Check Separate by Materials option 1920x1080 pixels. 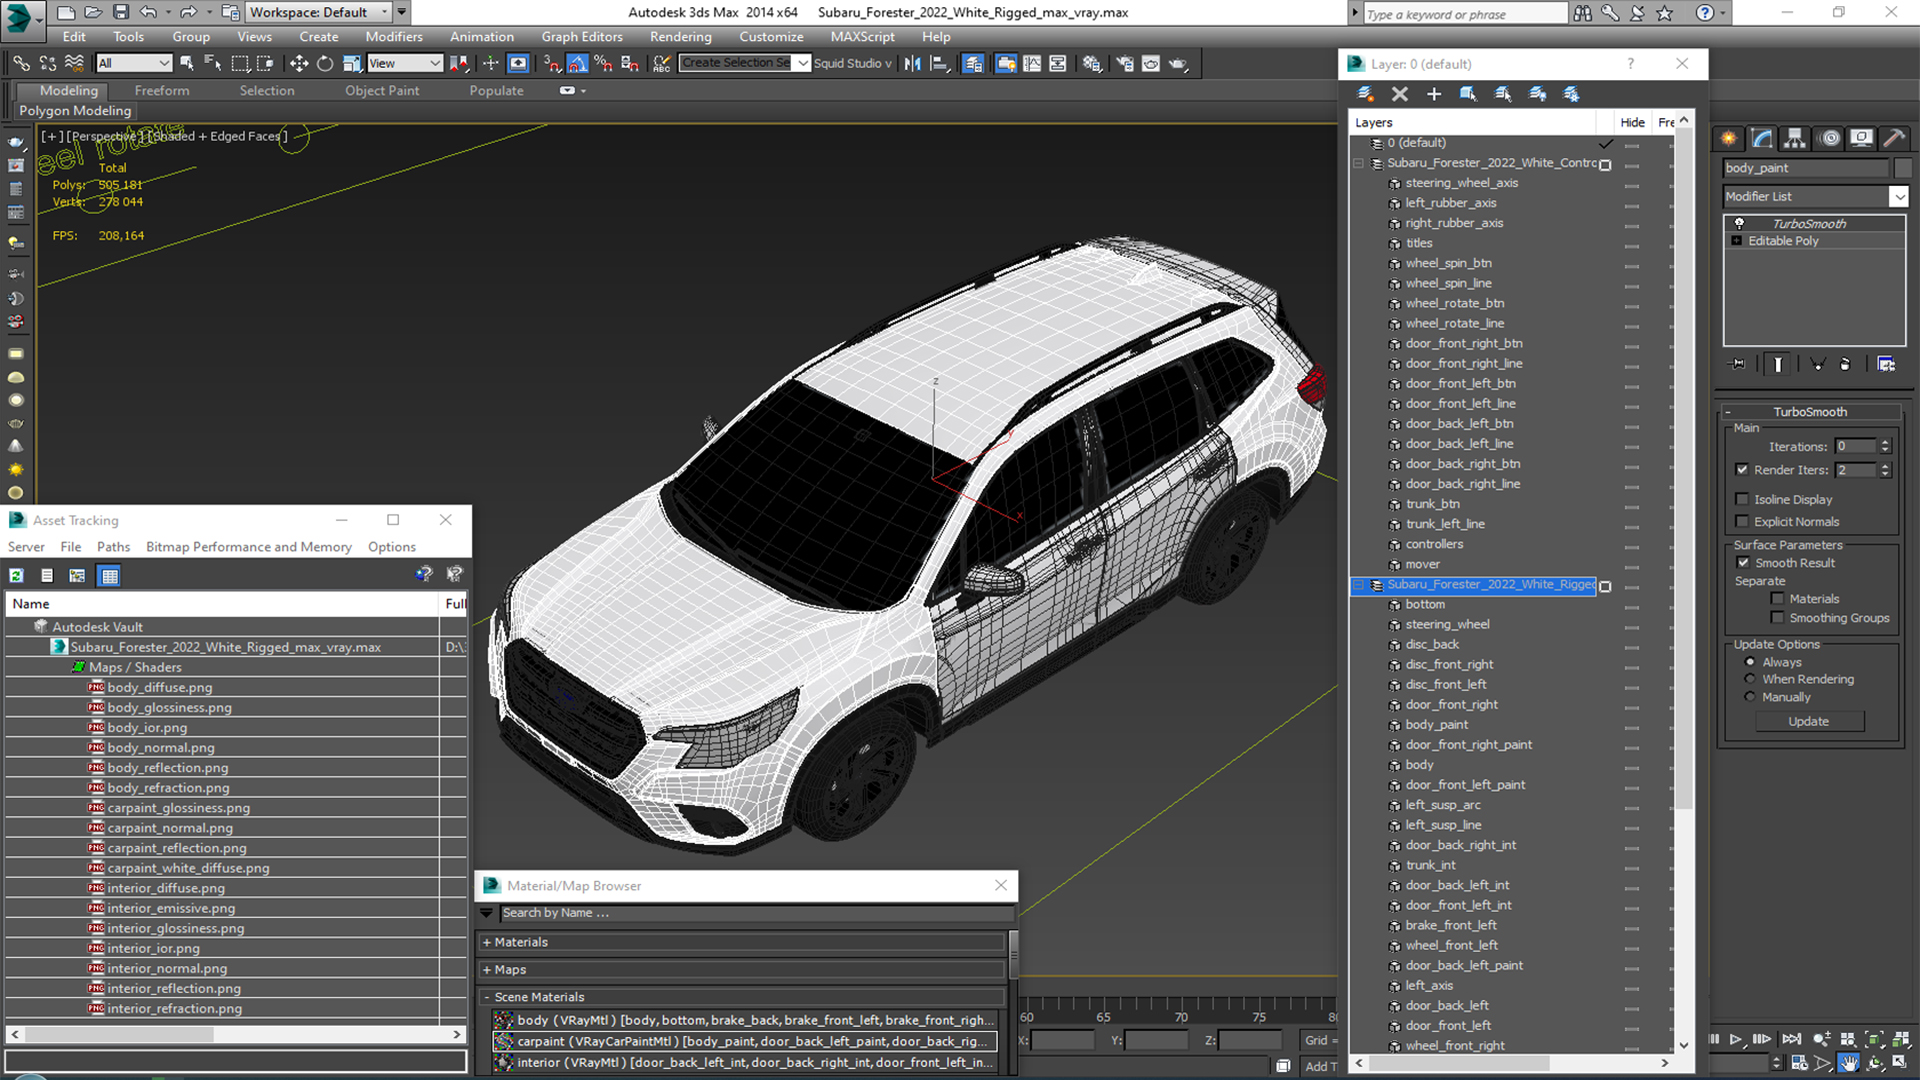pos(1777,598)
